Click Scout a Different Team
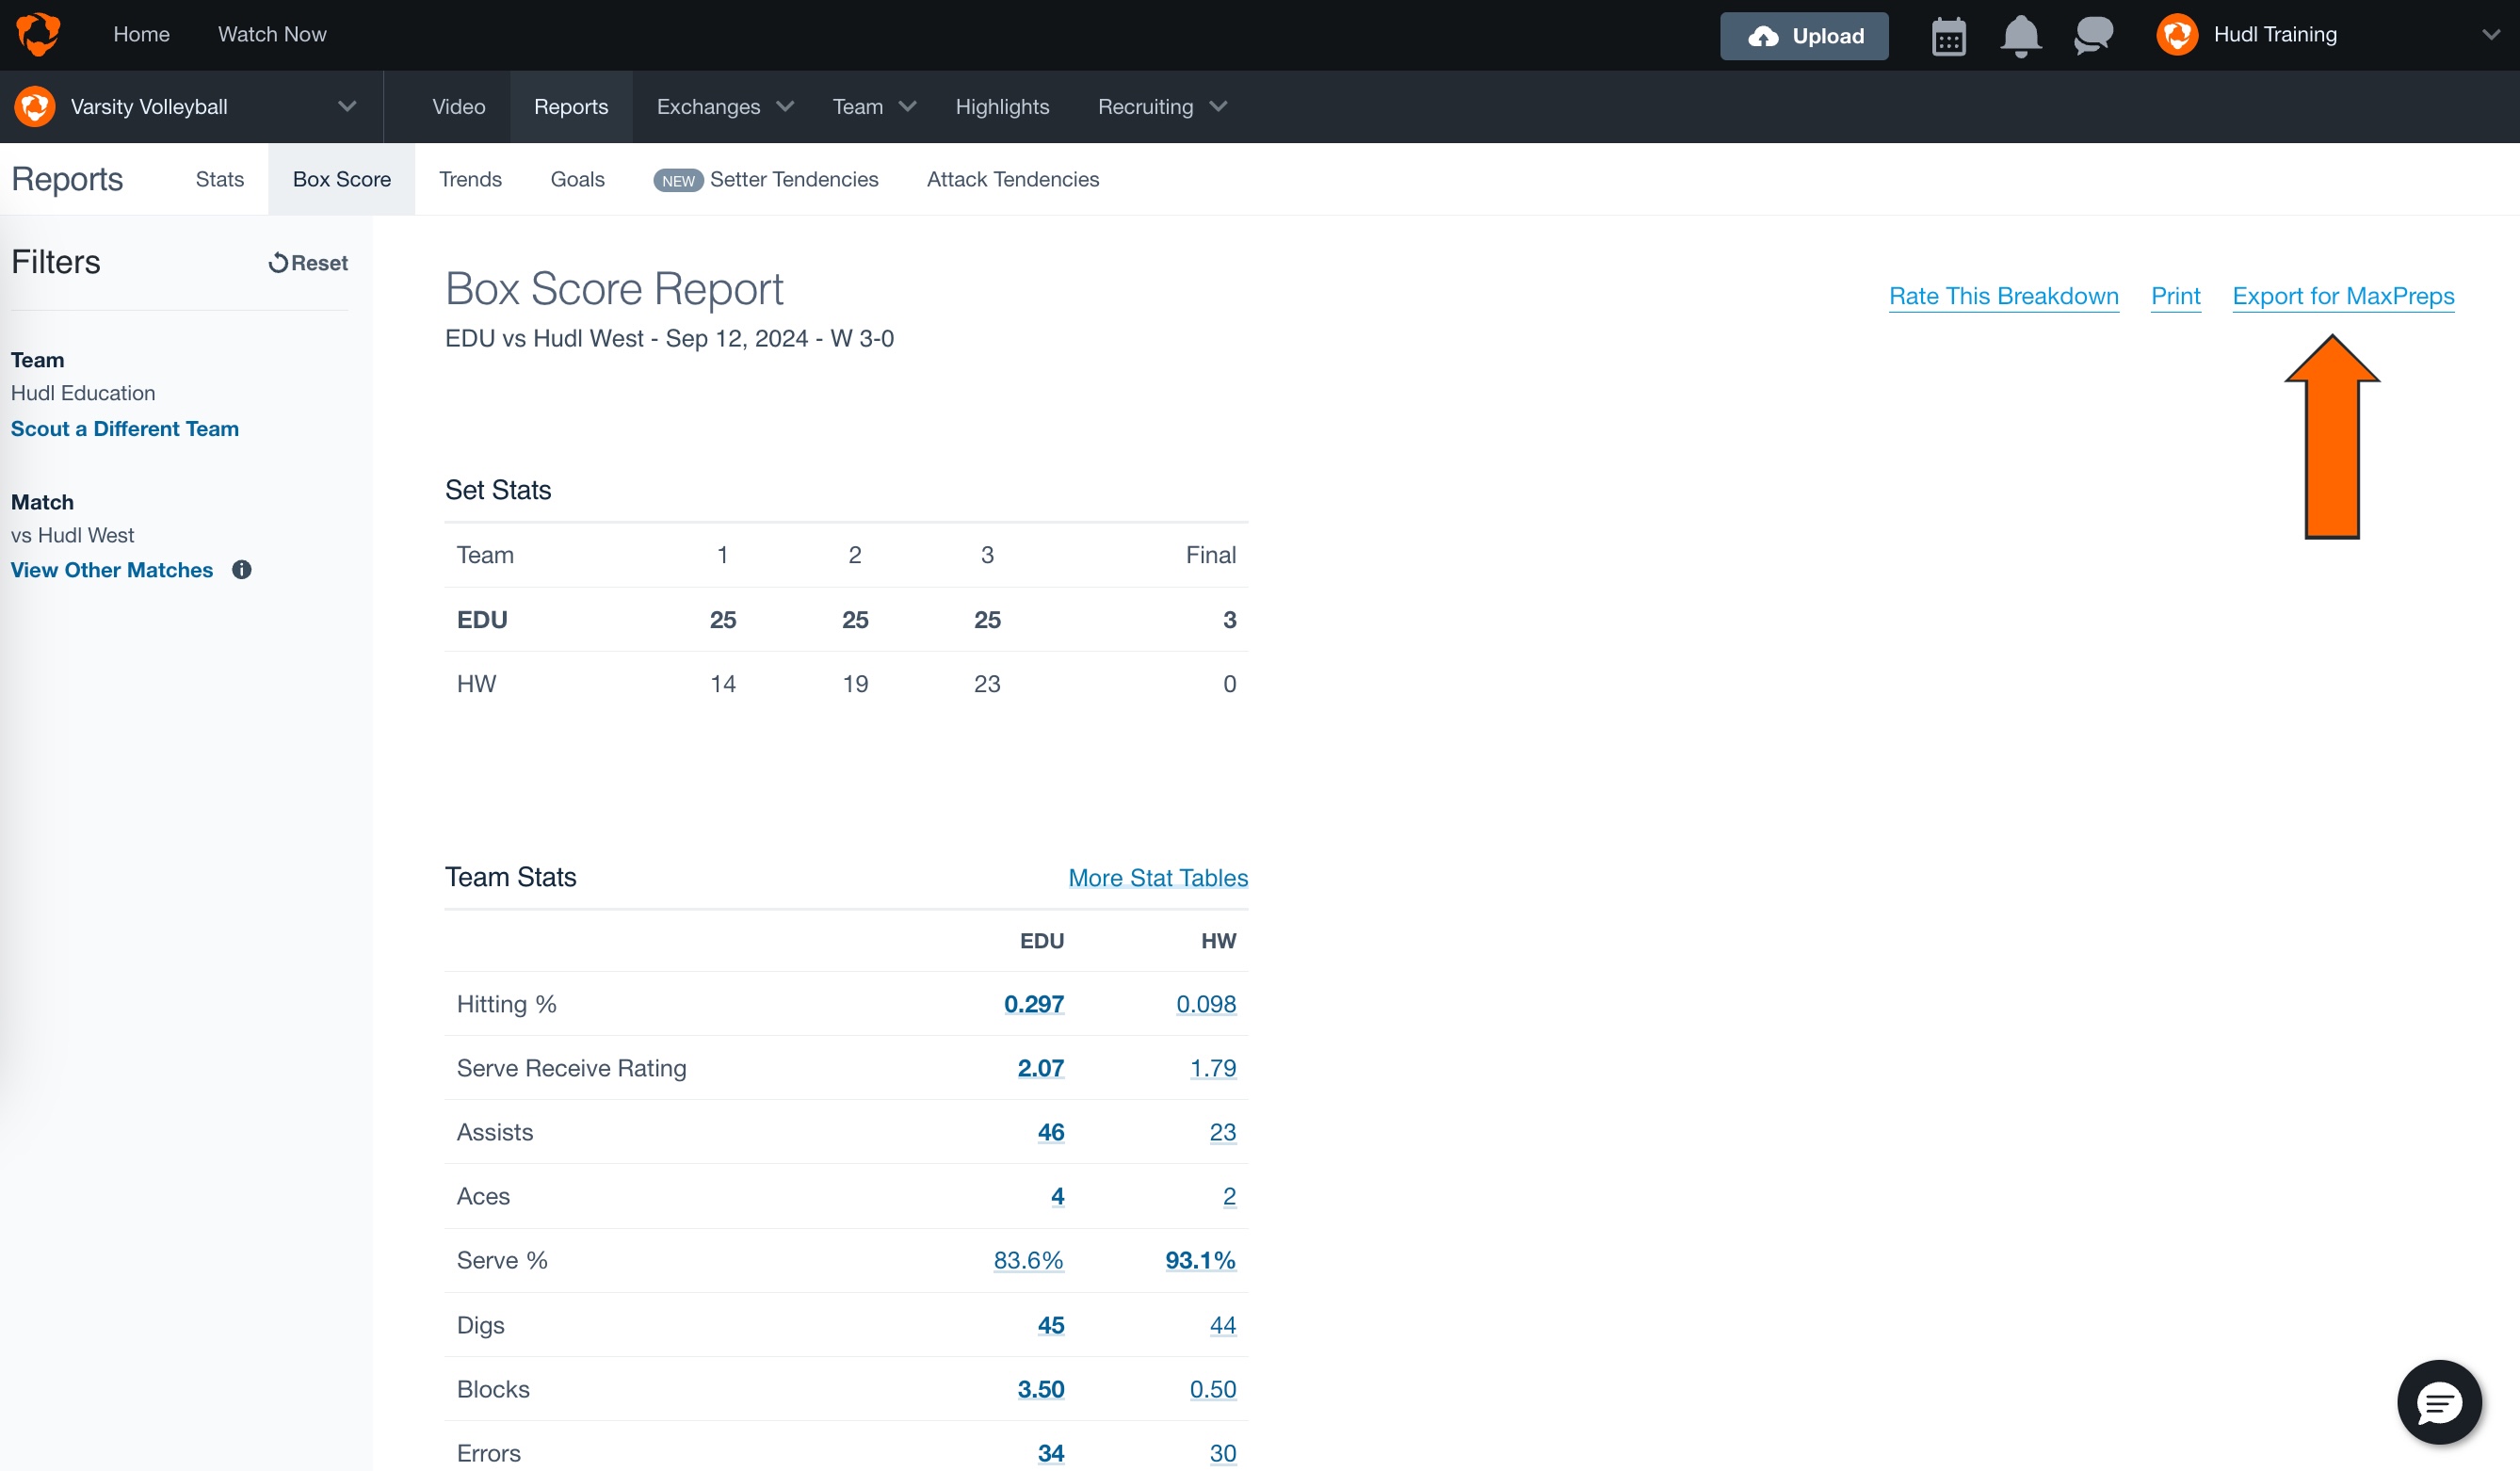 click(124, 428)
